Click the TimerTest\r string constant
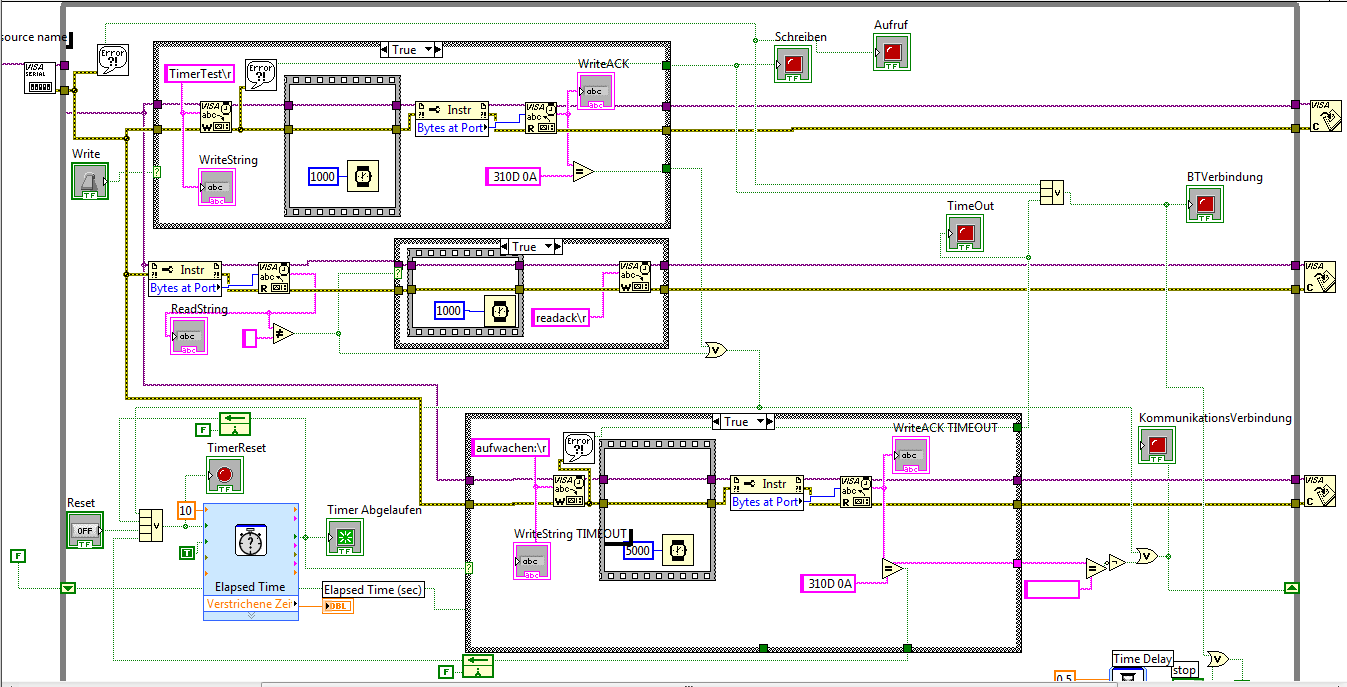The height and width of the screenshot is (687, 1347). pyautogui.click(x=201, y=73)
